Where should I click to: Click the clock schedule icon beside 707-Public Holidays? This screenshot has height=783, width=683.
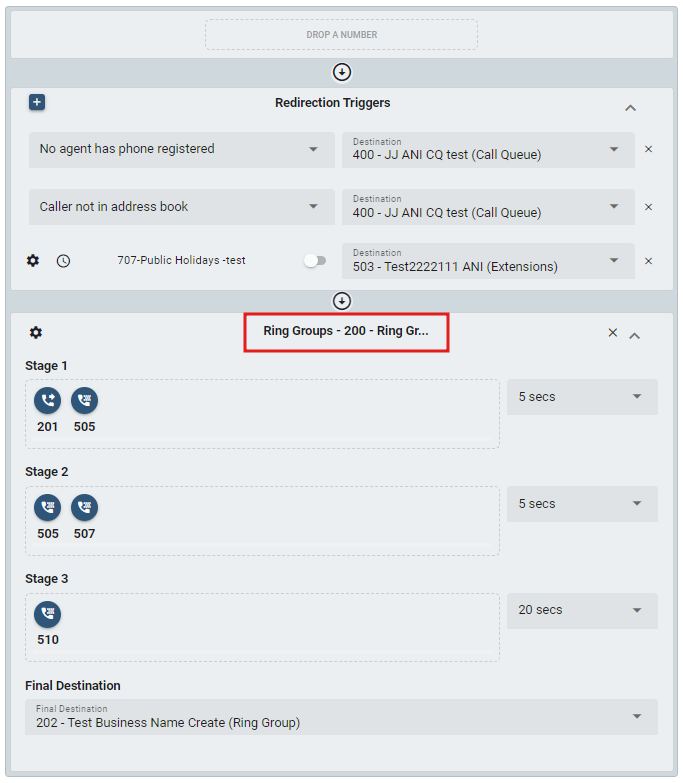pyautogui.click(x=63, y=260)
